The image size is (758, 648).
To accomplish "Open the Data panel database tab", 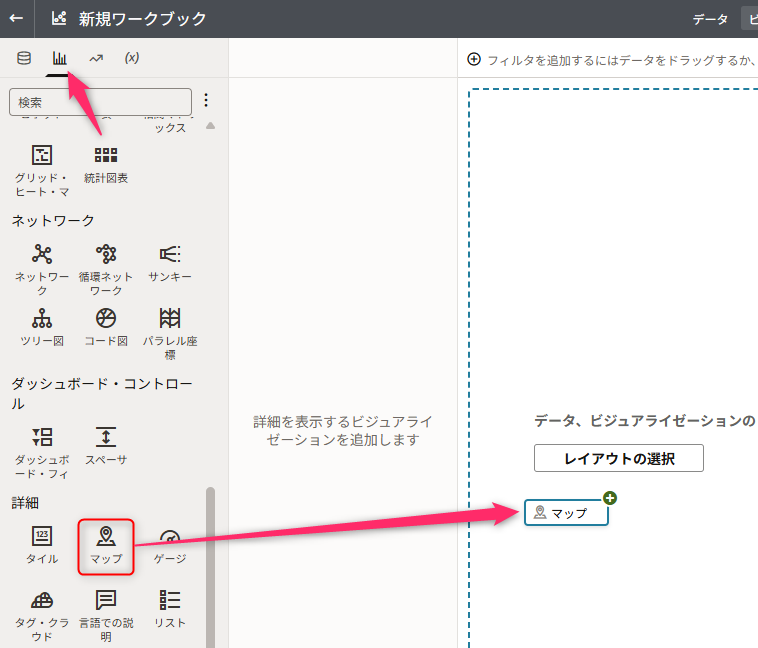I will click(24, 58).
